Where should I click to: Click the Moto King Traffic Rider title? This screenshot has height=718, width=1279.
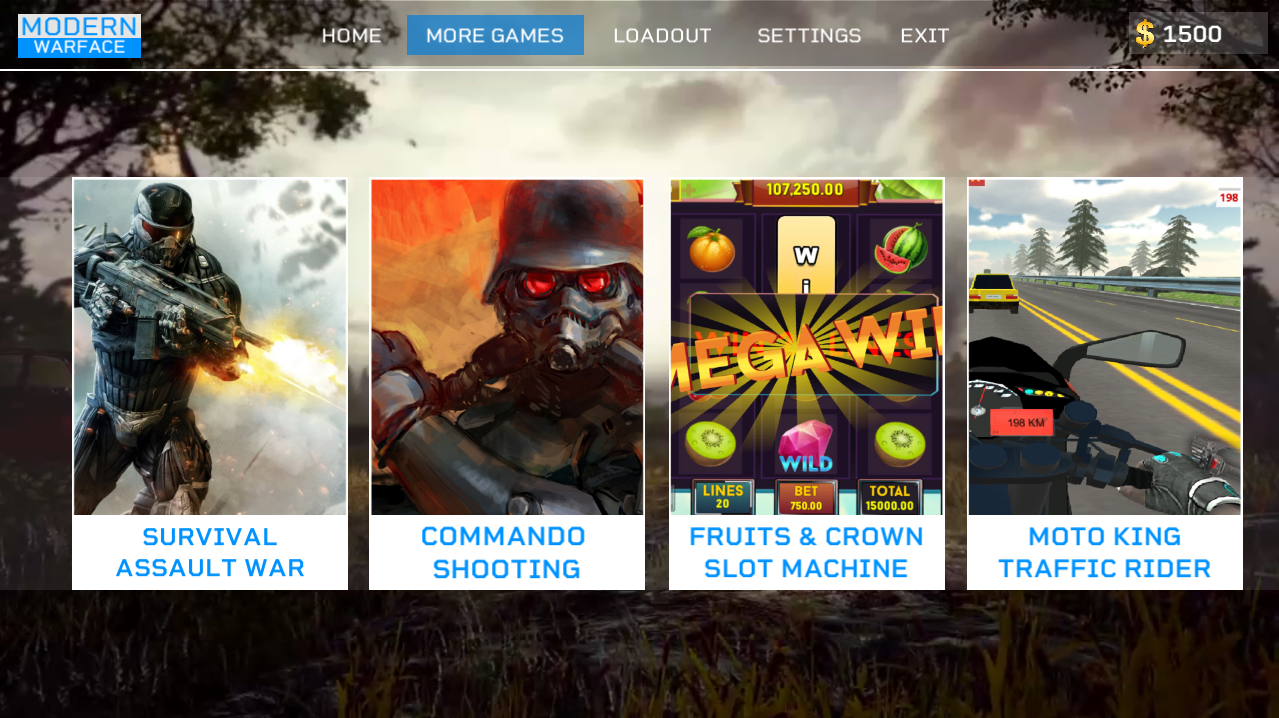(x=1105, y=552)
